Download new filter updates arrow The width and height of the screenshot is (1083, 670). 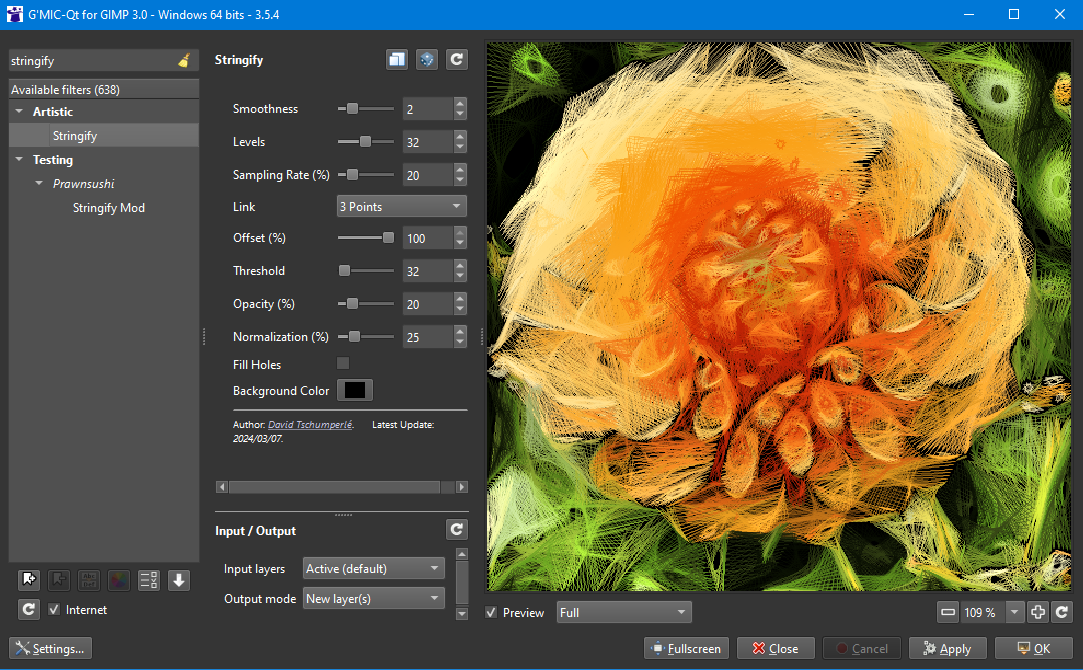coord(178,580)
